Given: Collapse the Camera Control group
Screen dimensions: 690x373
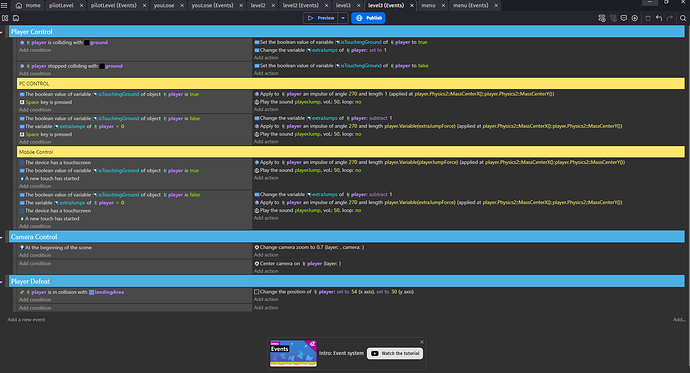Looking at the screenshot, I should [x=1, y=237].
